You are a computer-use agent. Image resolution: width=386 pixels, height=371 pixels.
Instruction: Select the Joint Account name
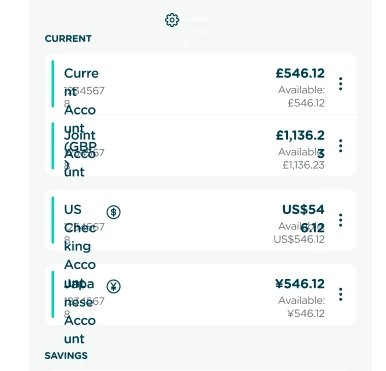tap(80, 153)
